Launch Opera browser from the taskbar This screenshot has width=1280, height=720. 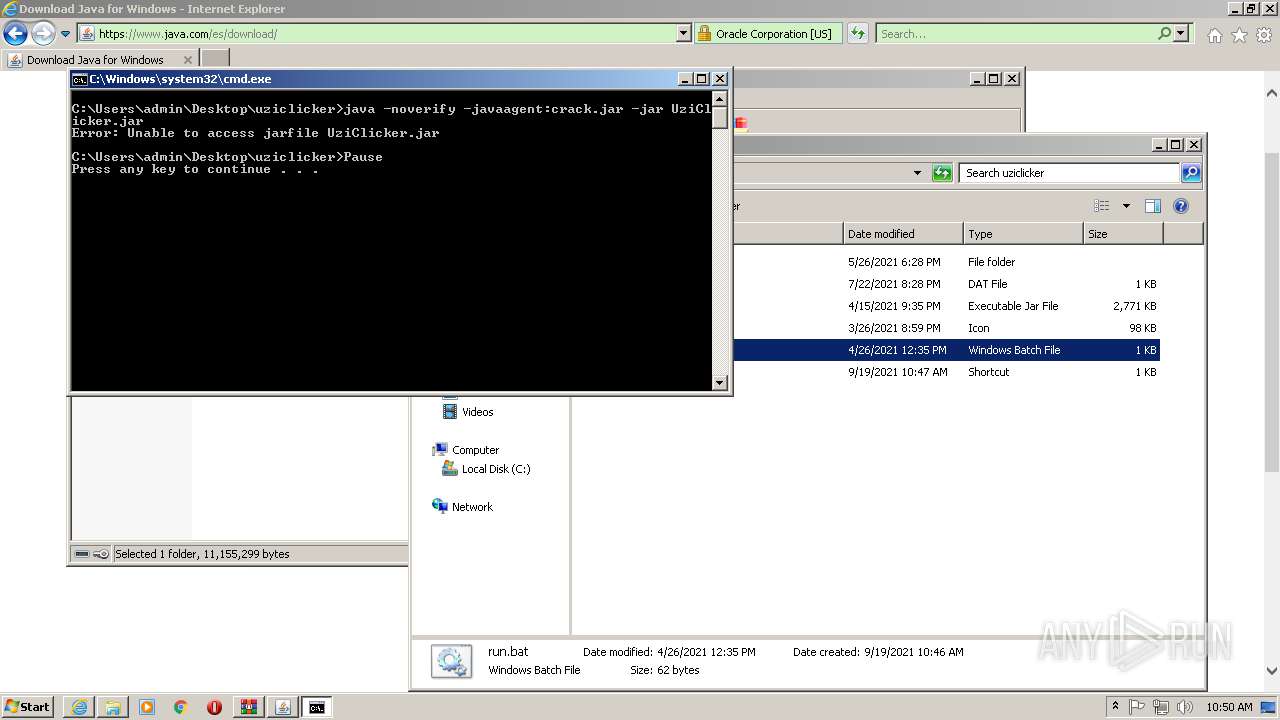point(214,707)
